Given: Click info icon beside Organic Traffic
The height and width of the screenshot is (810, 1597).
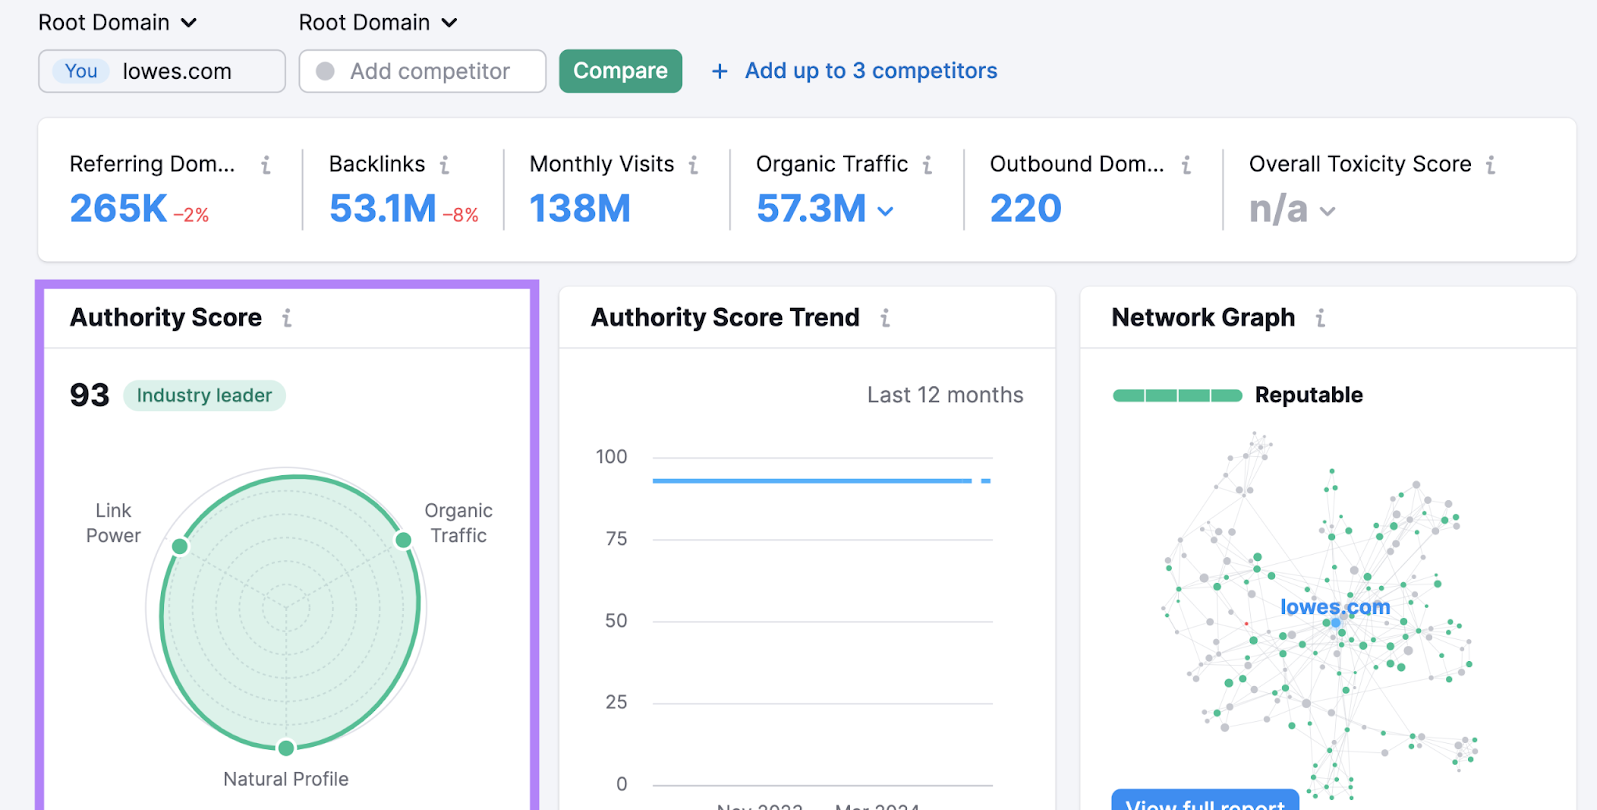Looking at the screenshot, I should coord(927,165).
